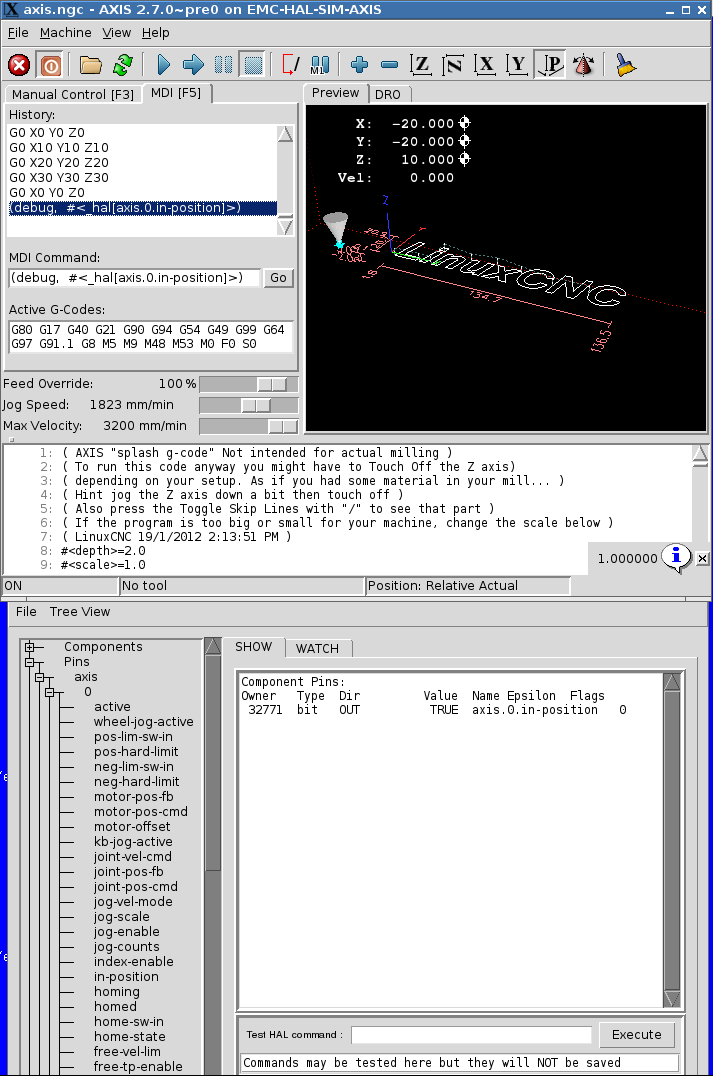Image resolution: width=713 pixels, height=1076 pixels.
Task: Select the SHOW tab
Action: [253, 646]
